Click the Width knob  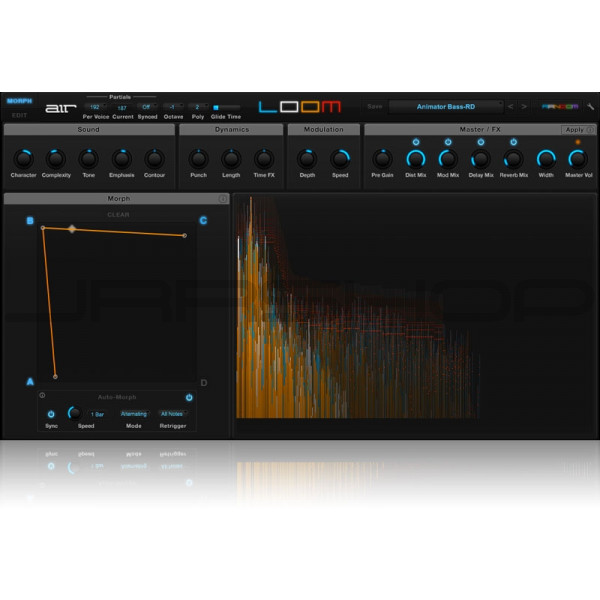click(x=546, y=159)
